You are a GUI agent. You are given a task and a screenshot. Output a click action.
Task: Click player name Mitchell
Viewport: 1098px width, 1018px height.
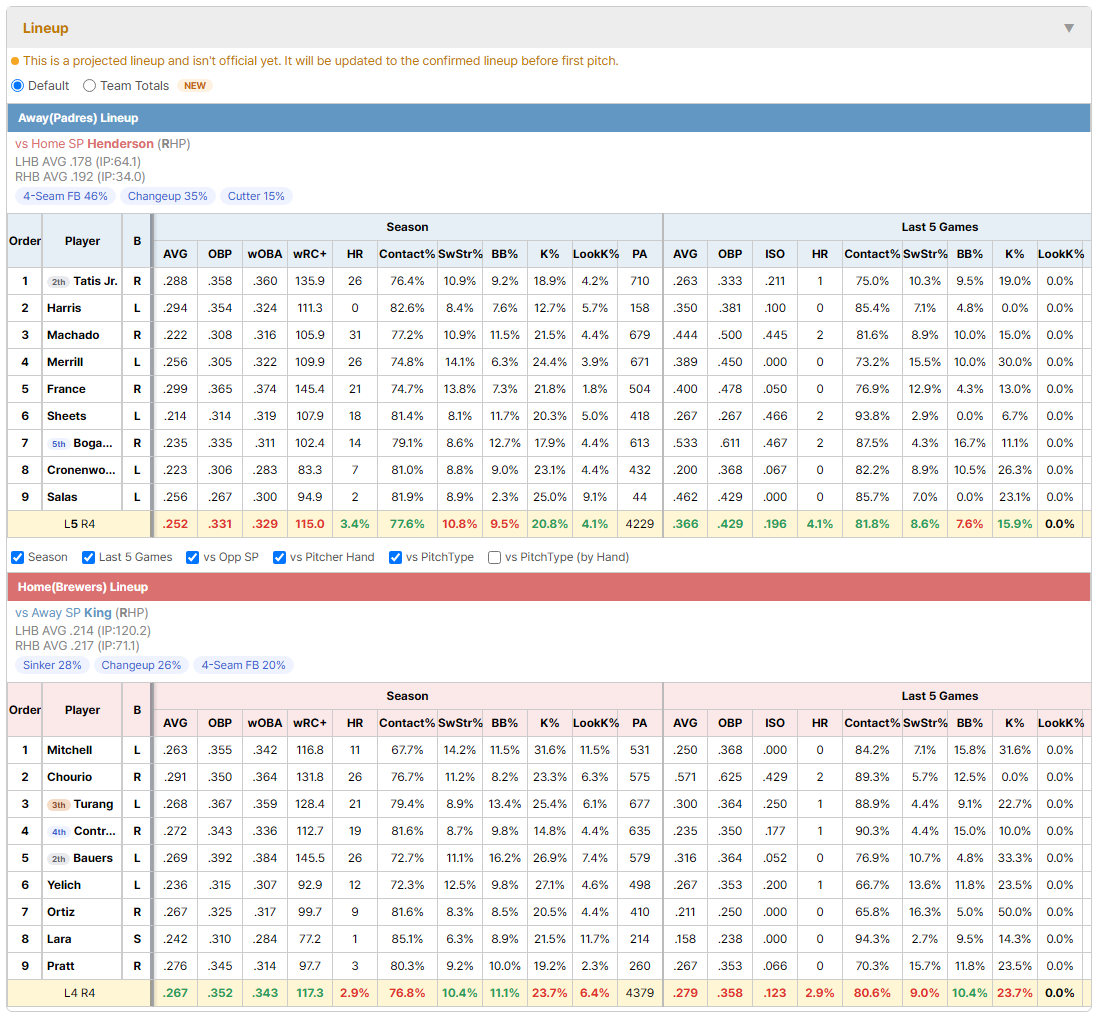69,751
